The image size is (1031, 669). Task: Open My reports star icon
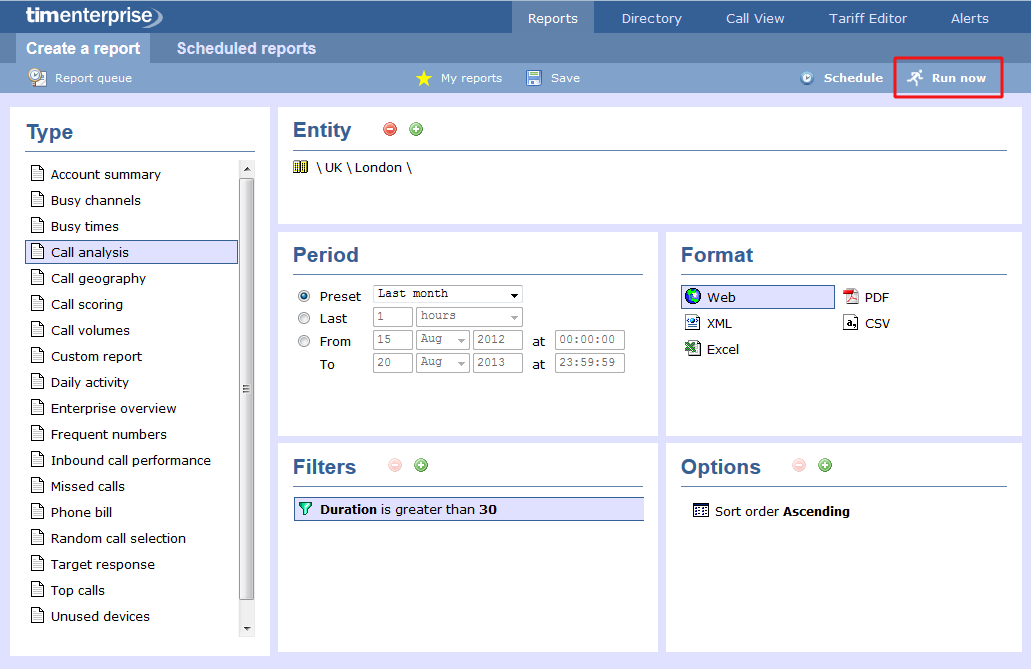pyautogui.click(x=424, y=78)
